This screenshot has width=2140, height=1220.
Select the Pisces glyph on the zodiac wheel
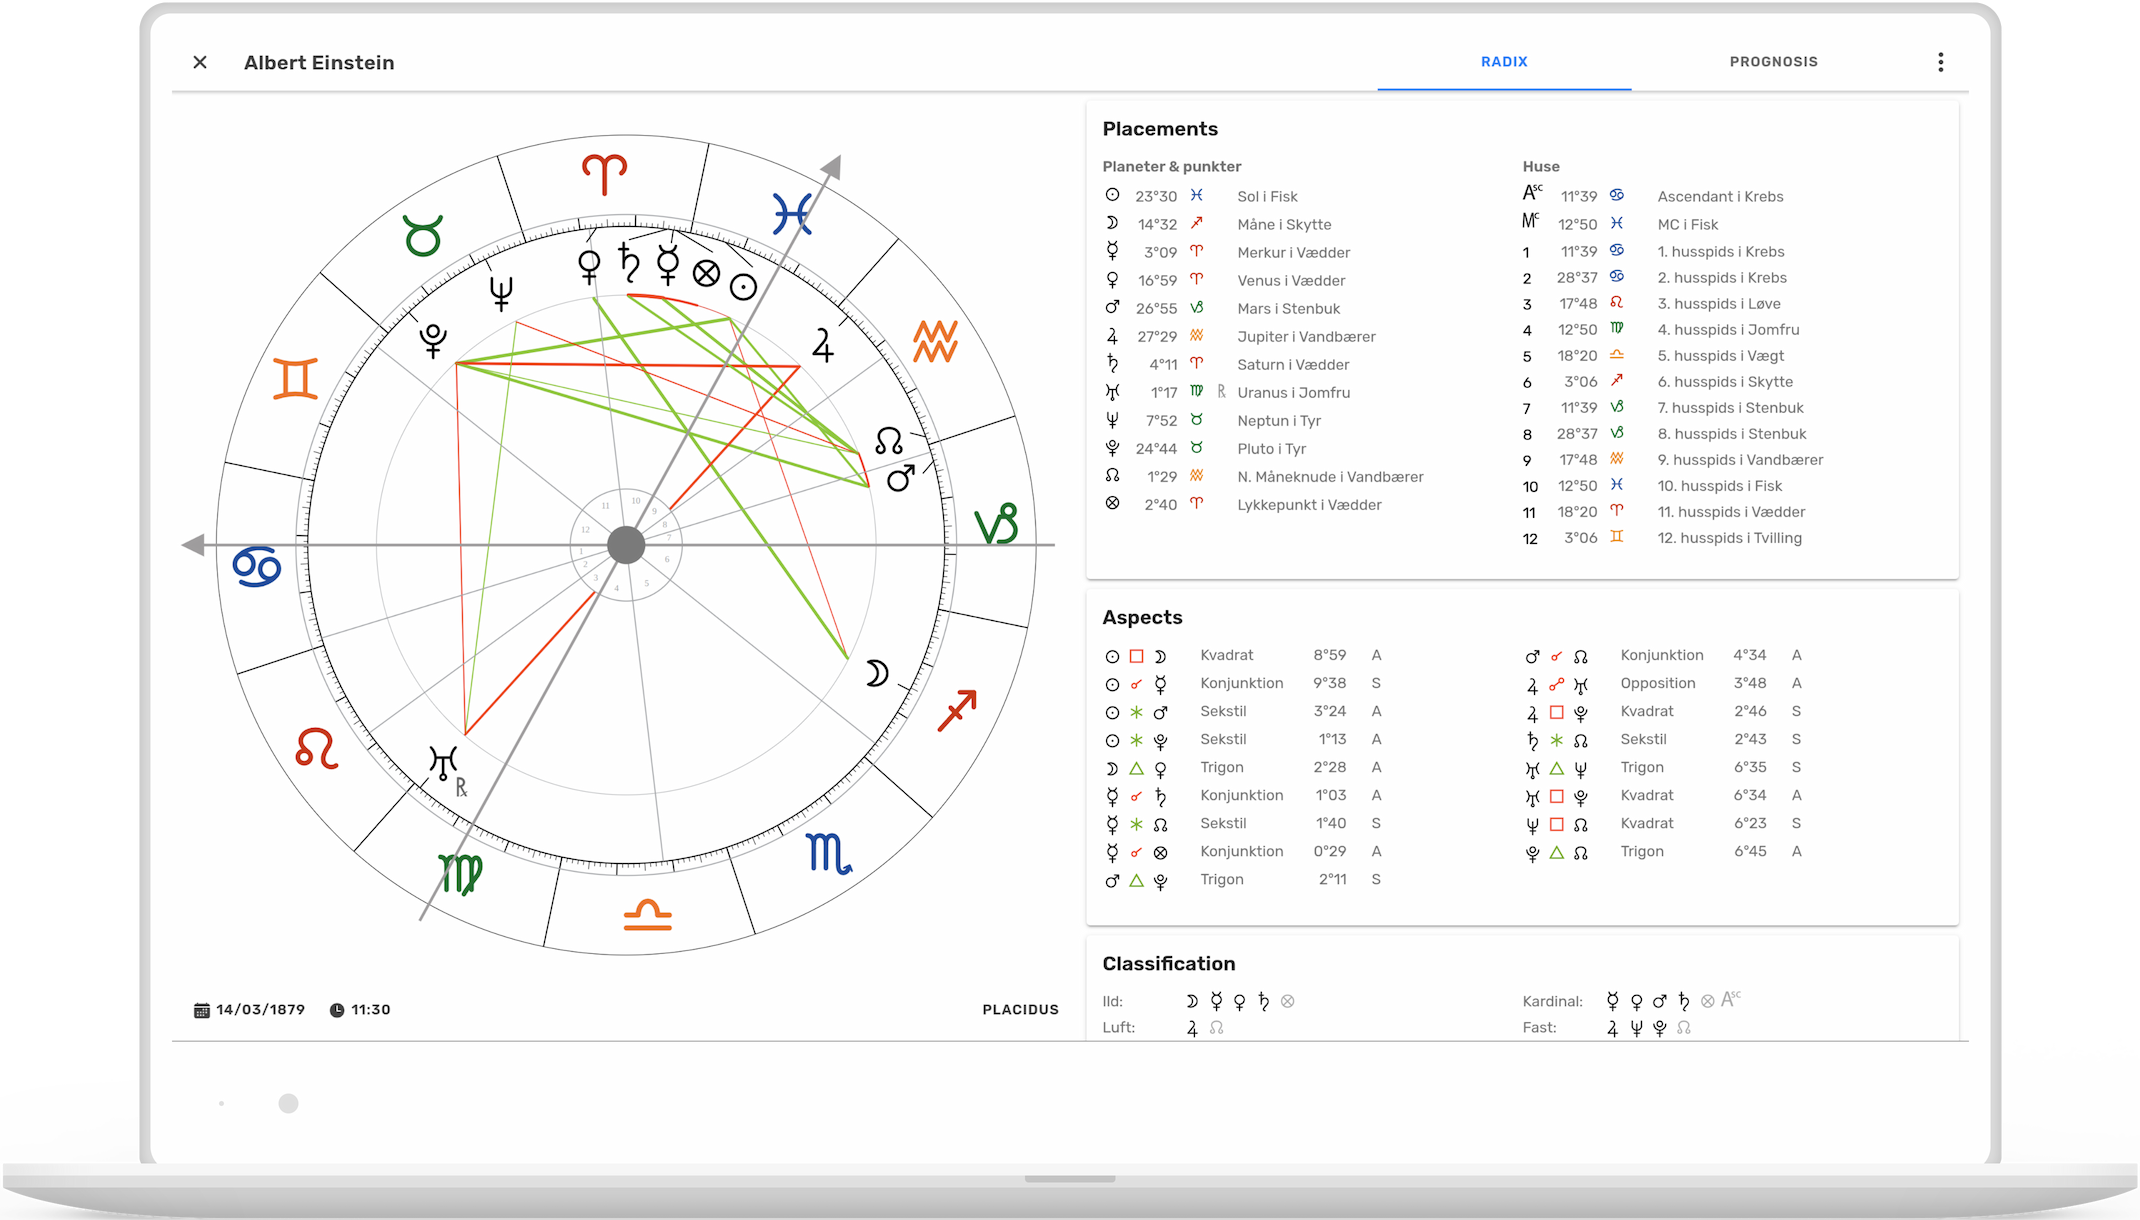coord(792,213)
